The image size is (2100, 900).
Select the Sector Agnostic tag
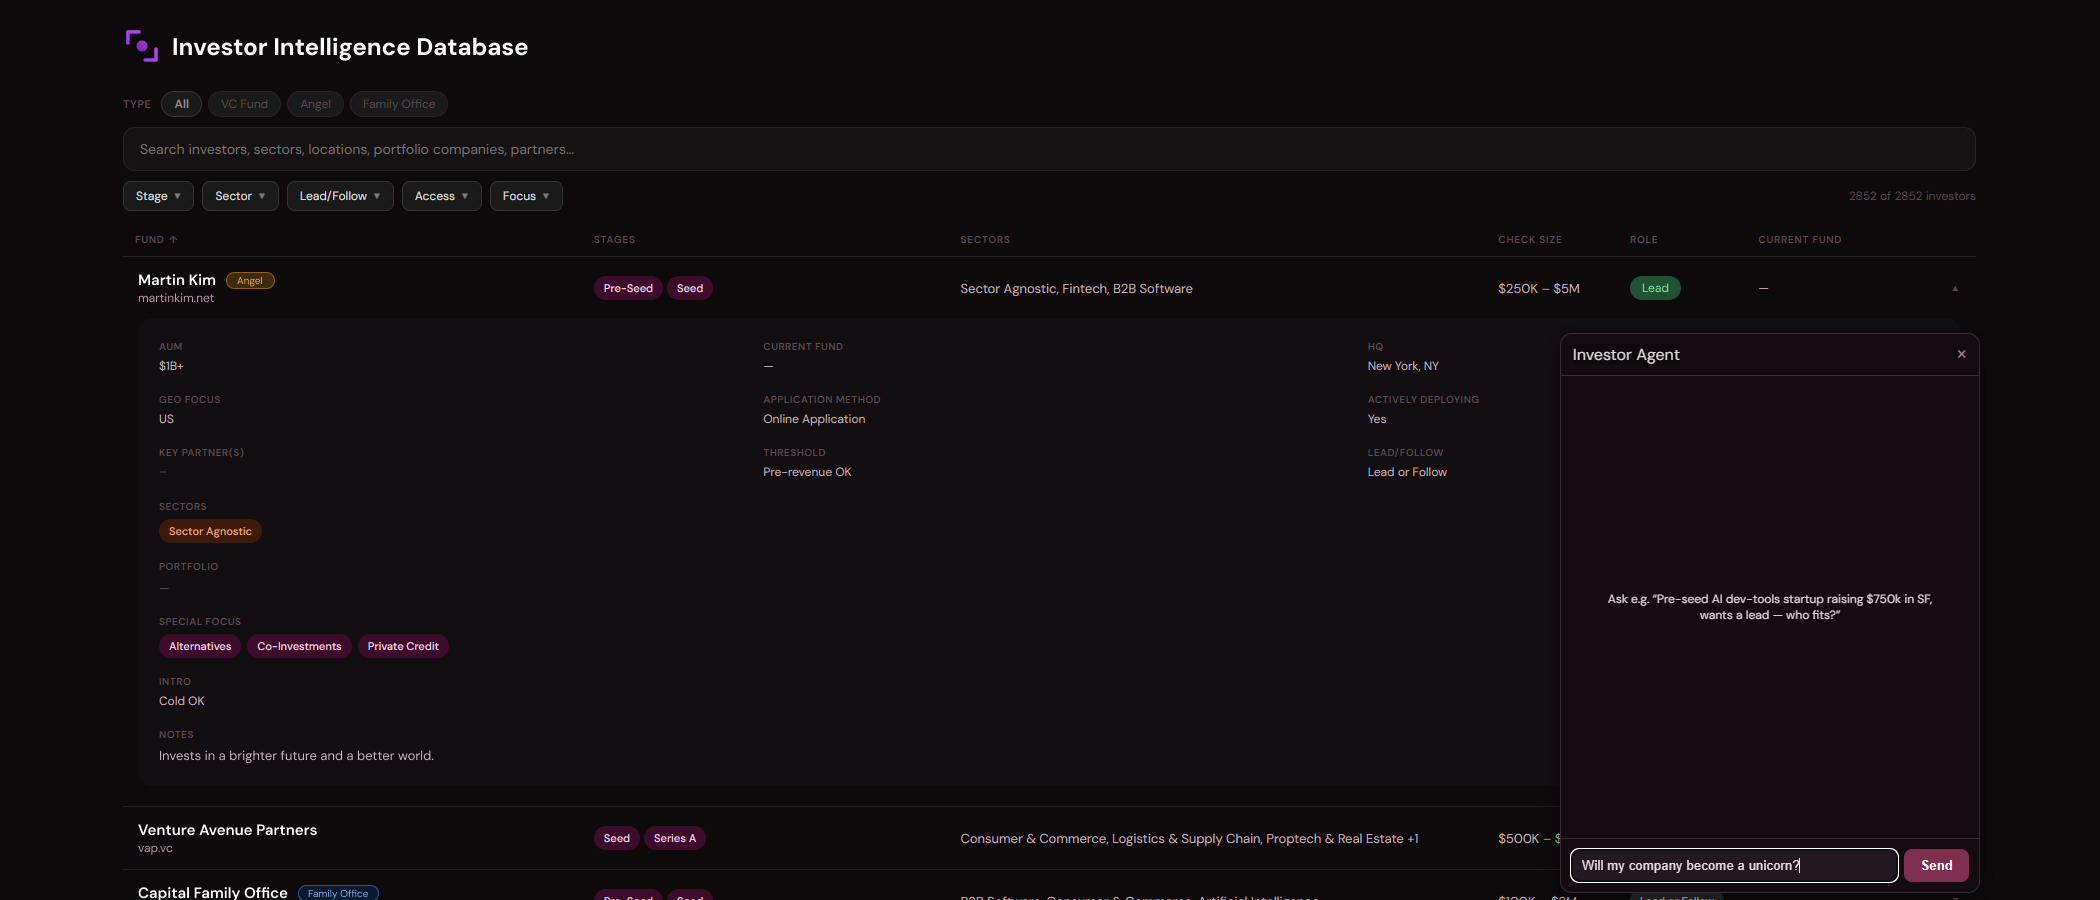click(x=210, y=531)
